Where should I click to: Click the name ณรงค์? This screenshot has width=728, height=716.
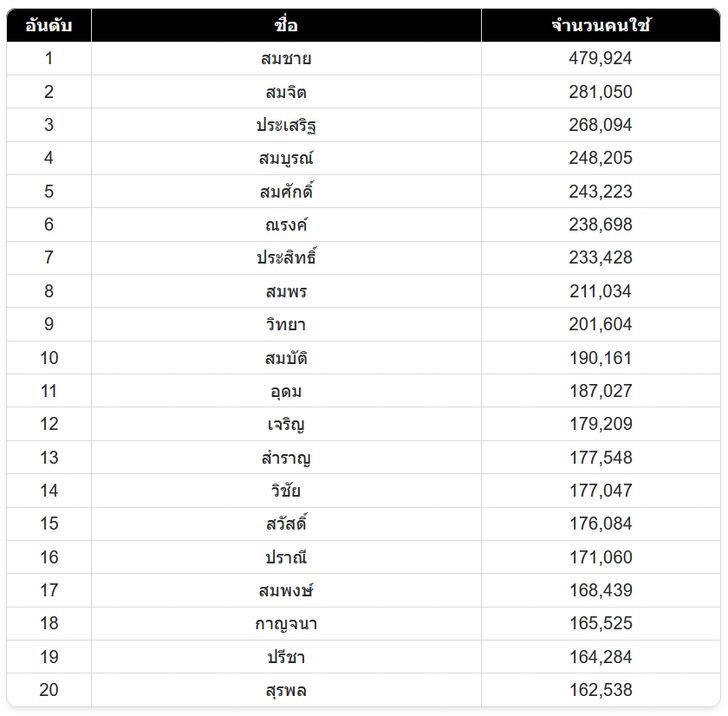pyautogui.click(x=286, y=225)
